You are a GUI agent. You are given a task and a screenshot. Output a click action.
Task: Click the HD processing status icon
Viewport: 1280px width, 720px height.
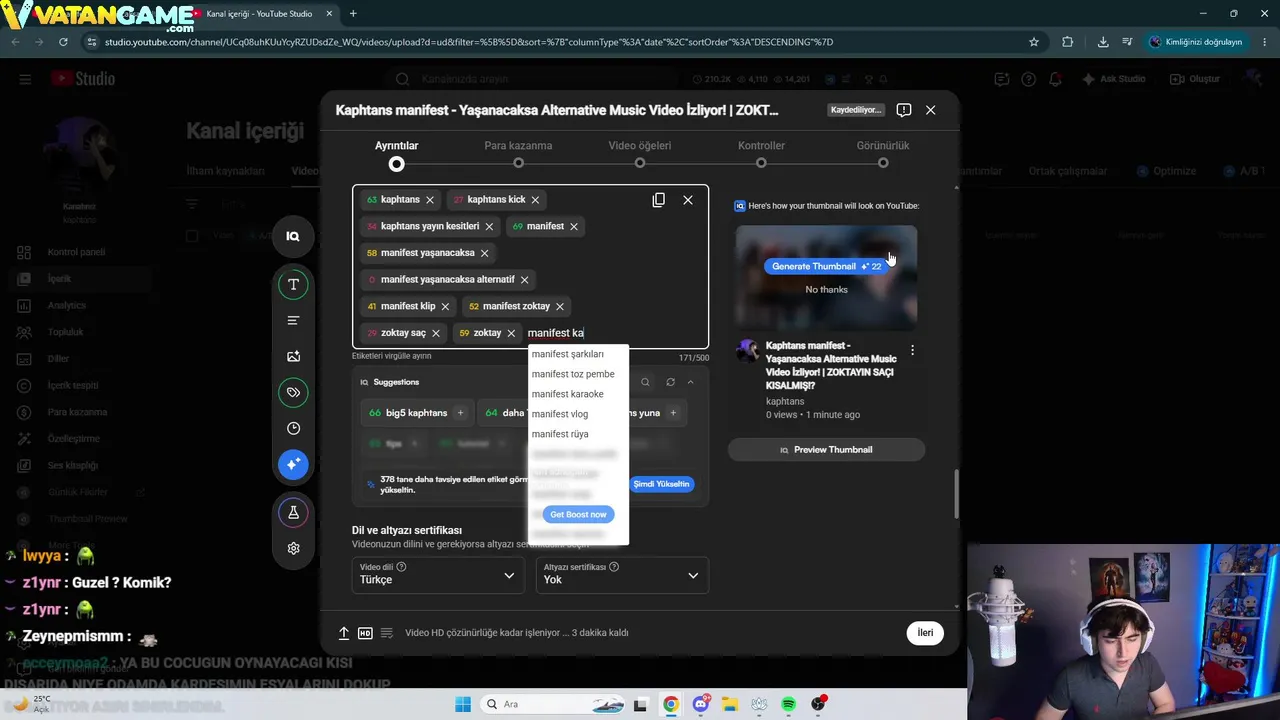pos(365,633)
